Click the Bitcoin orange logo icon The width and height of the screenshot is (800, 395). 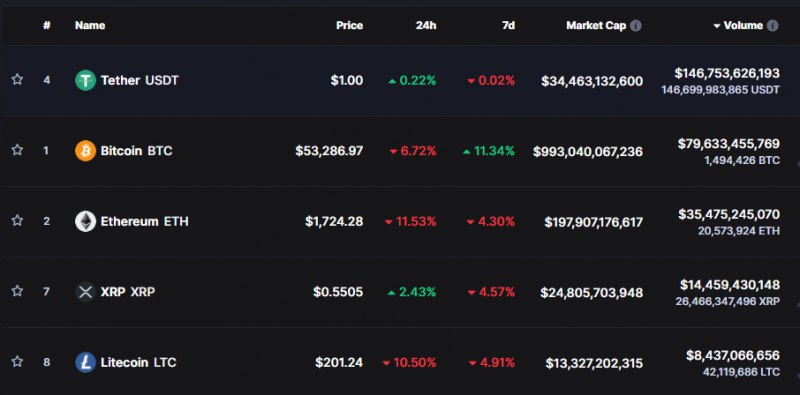point(85,151)
